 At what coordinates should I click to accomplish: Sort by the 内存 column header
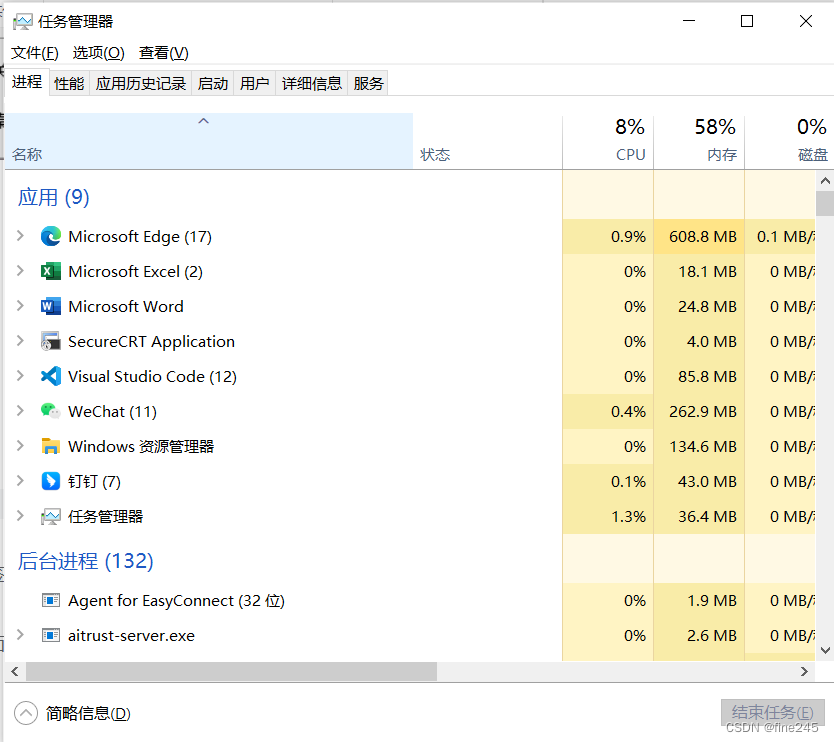(x=699, y=141)
